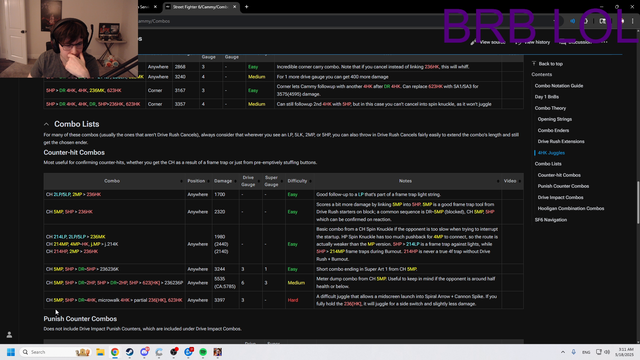Open Combo Theory in the contents sidebar
Viewport: 640px width, 360px height.
point(550,108)
